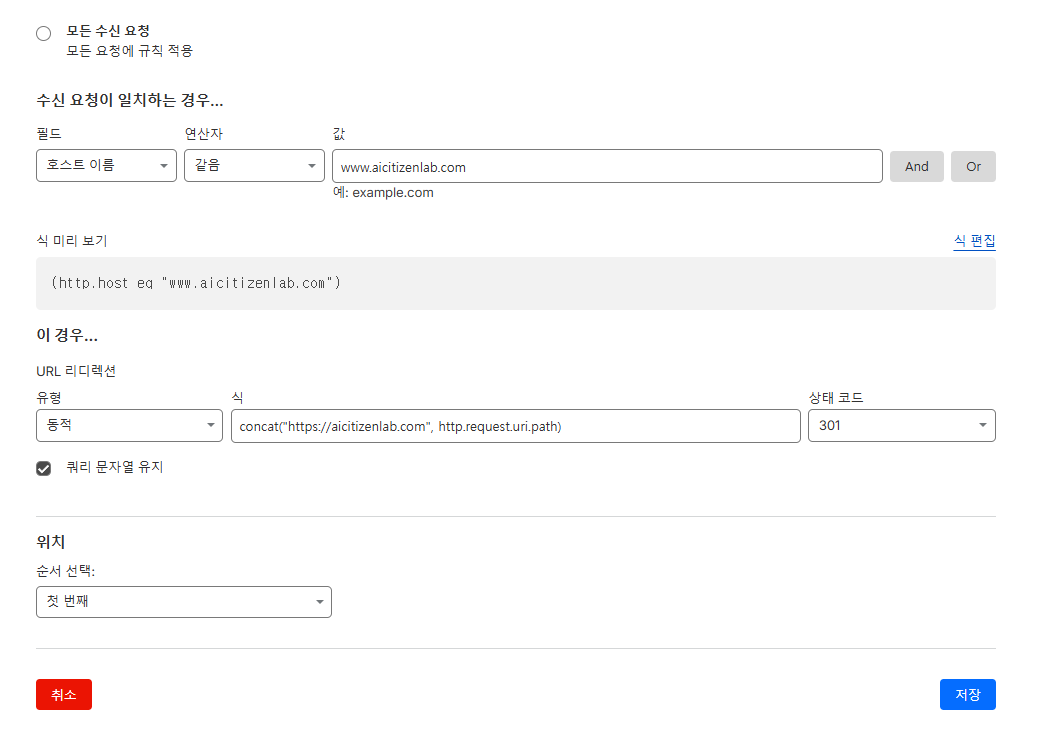Viewport: 1042px width, 742px height.
Task: Click the red 취소 button
Action: [64, 694]
